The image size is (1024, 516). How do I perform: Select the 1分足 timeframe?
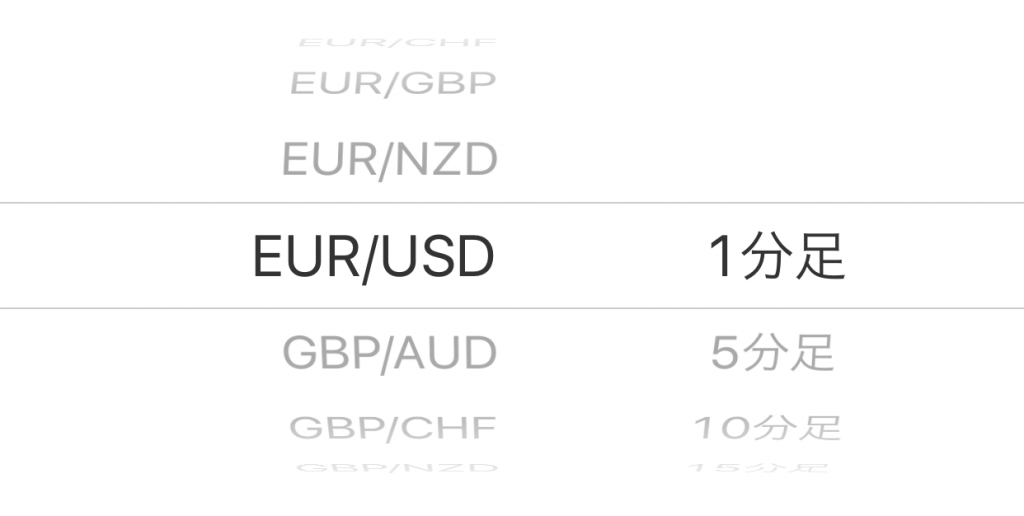[776, 257]
